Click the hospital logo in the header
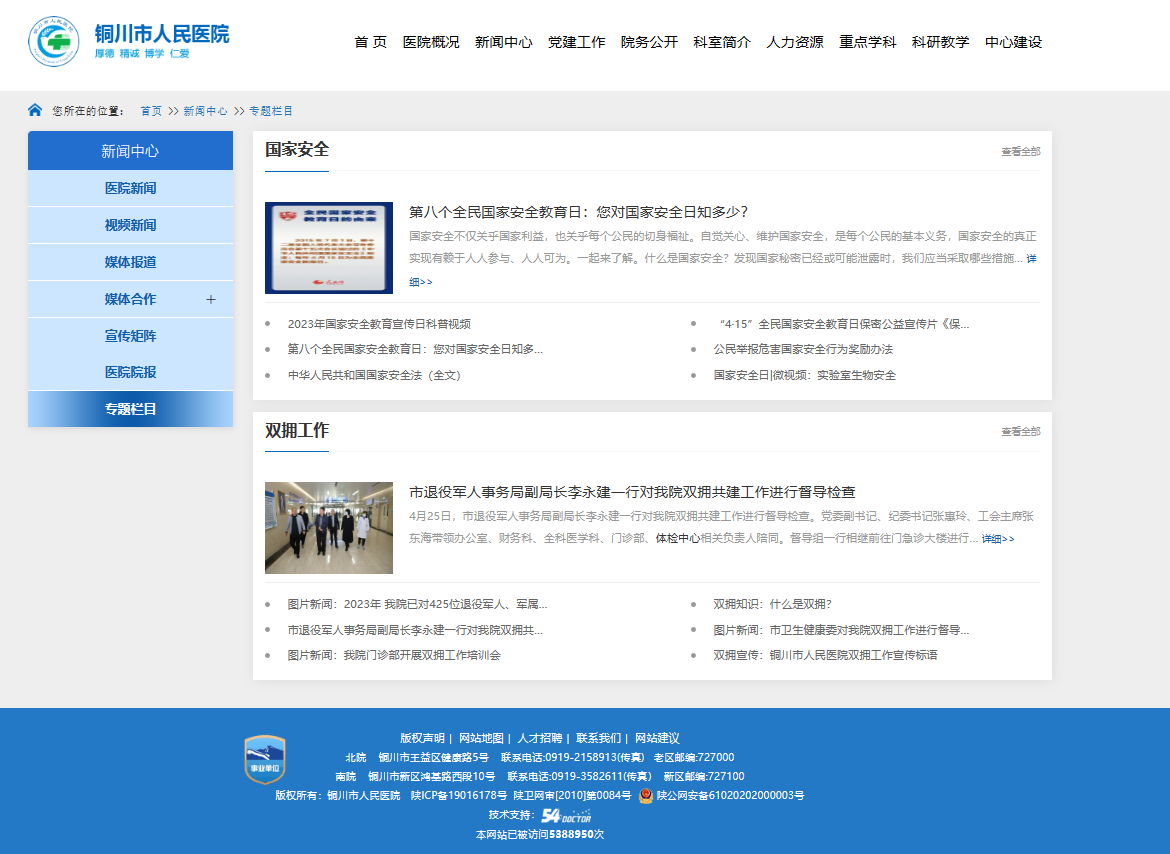The height and width of the screenshot is (854, 1170). (55, 42)
